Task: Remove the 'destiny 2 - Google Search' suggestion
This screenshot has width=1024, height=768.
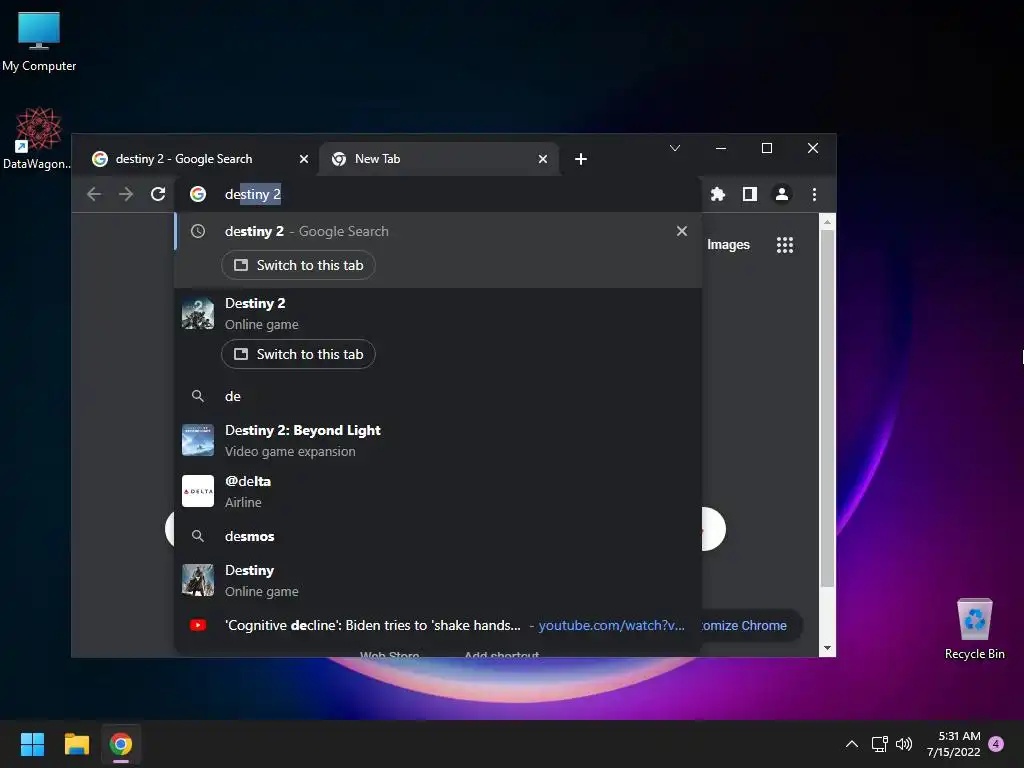Action: 682,231
